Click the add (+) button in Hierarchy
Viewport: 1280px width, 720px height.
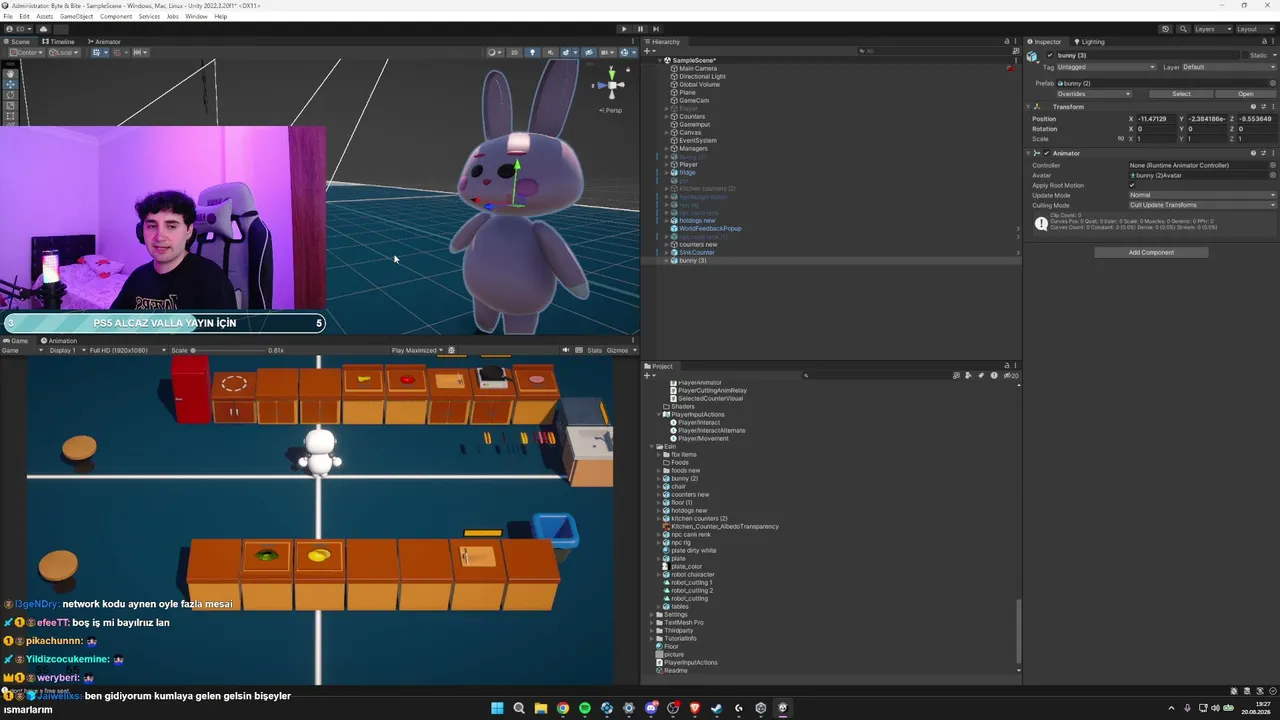coord(648,51)
